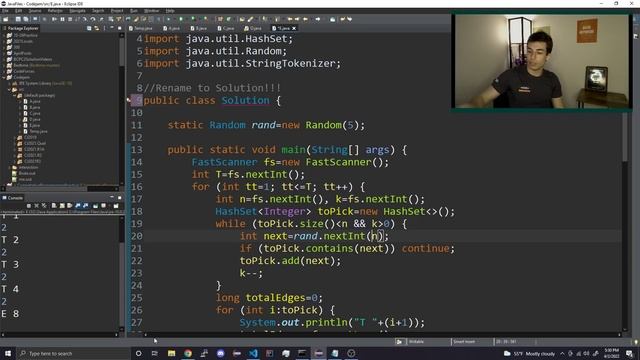Click the Package Explorer vertical scrollbar

click(x=121, y=108)
